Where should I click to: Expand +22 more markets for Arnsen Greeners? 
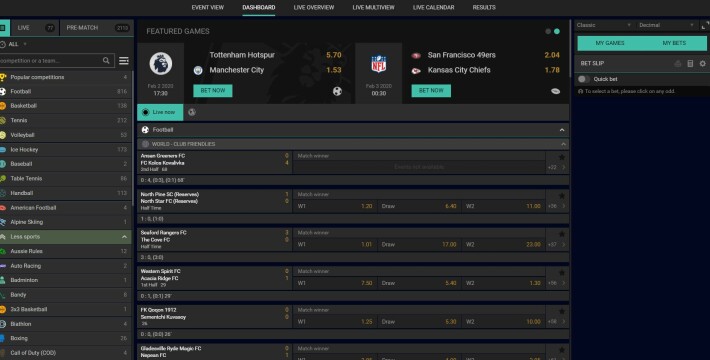[557, 168]
